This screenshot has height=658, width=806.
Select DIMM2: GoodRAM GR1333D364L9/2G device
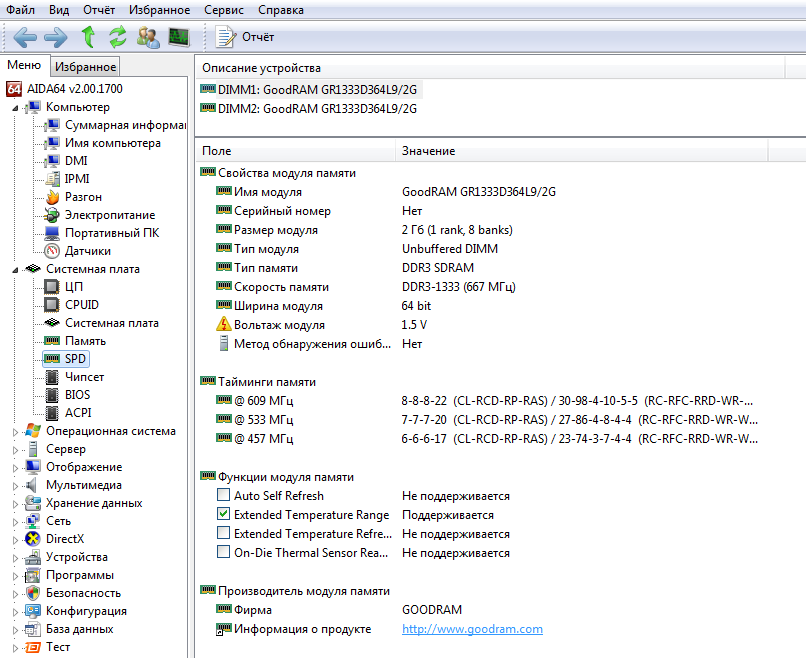point(317,109)
